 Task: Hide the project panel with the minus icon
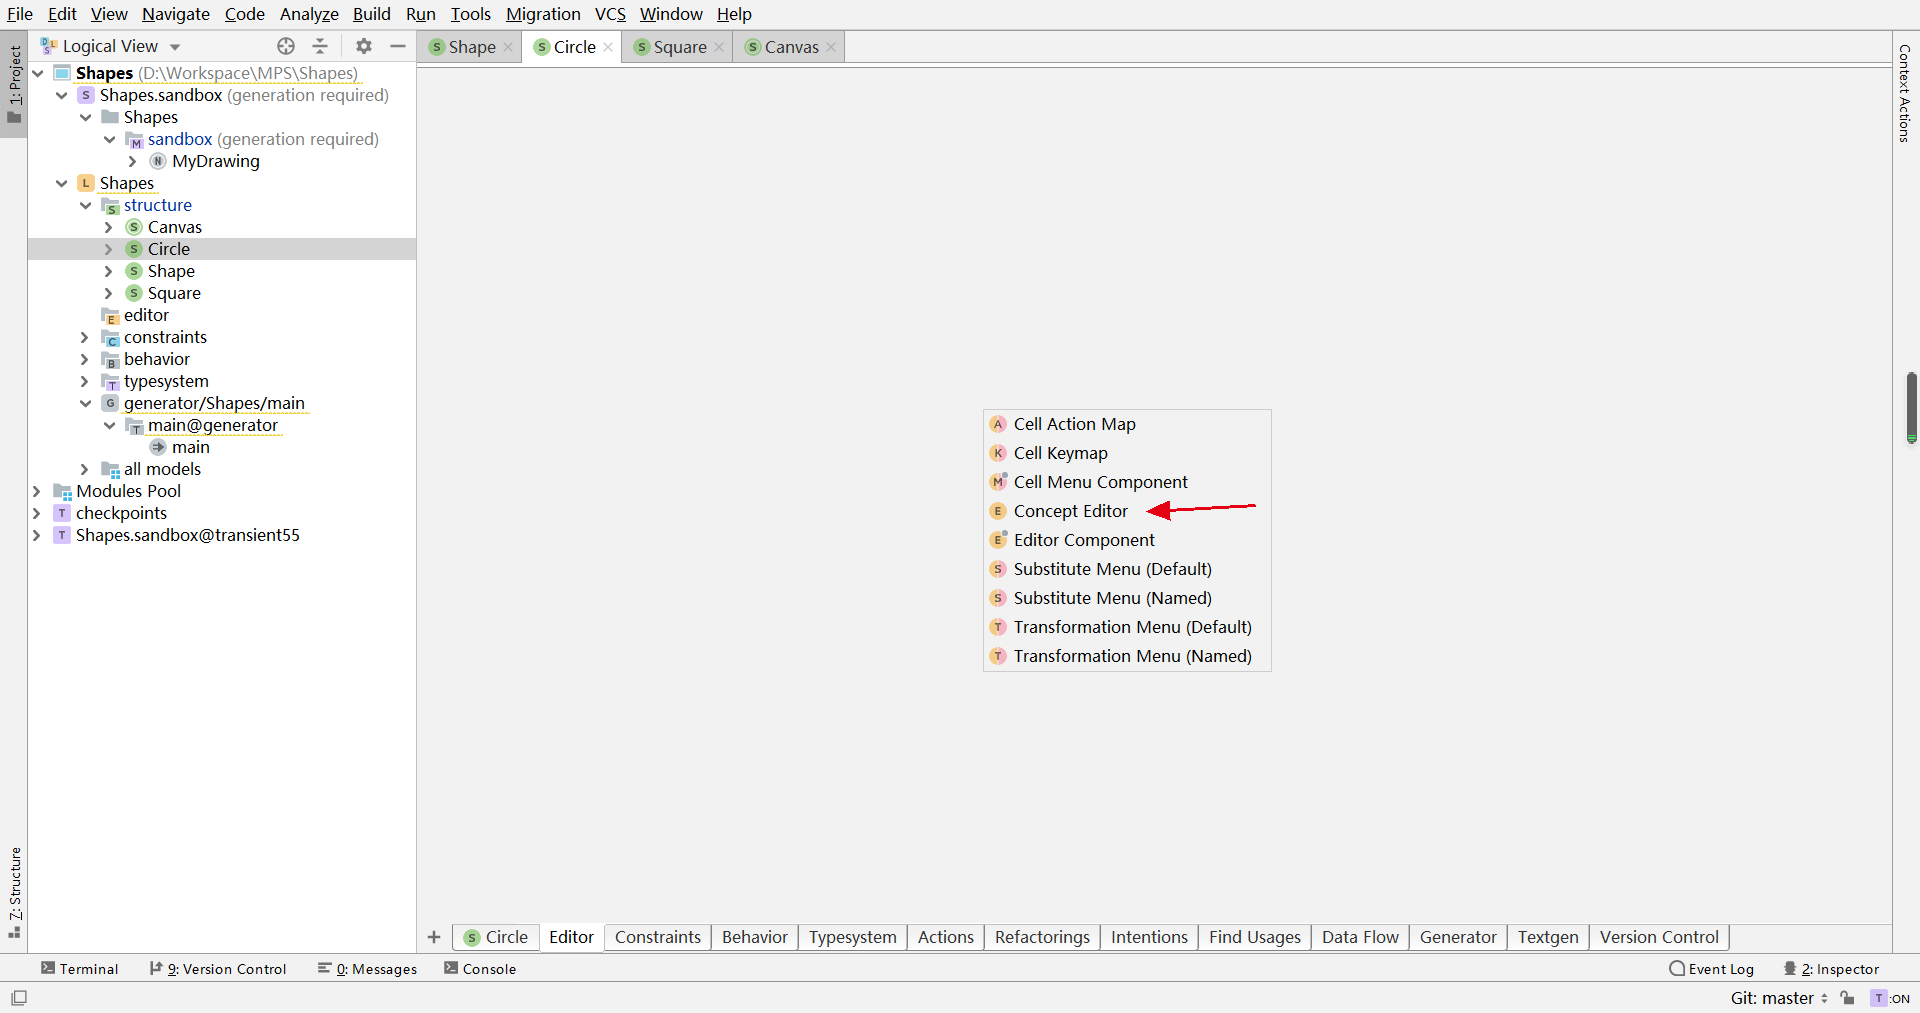(398, 46)
